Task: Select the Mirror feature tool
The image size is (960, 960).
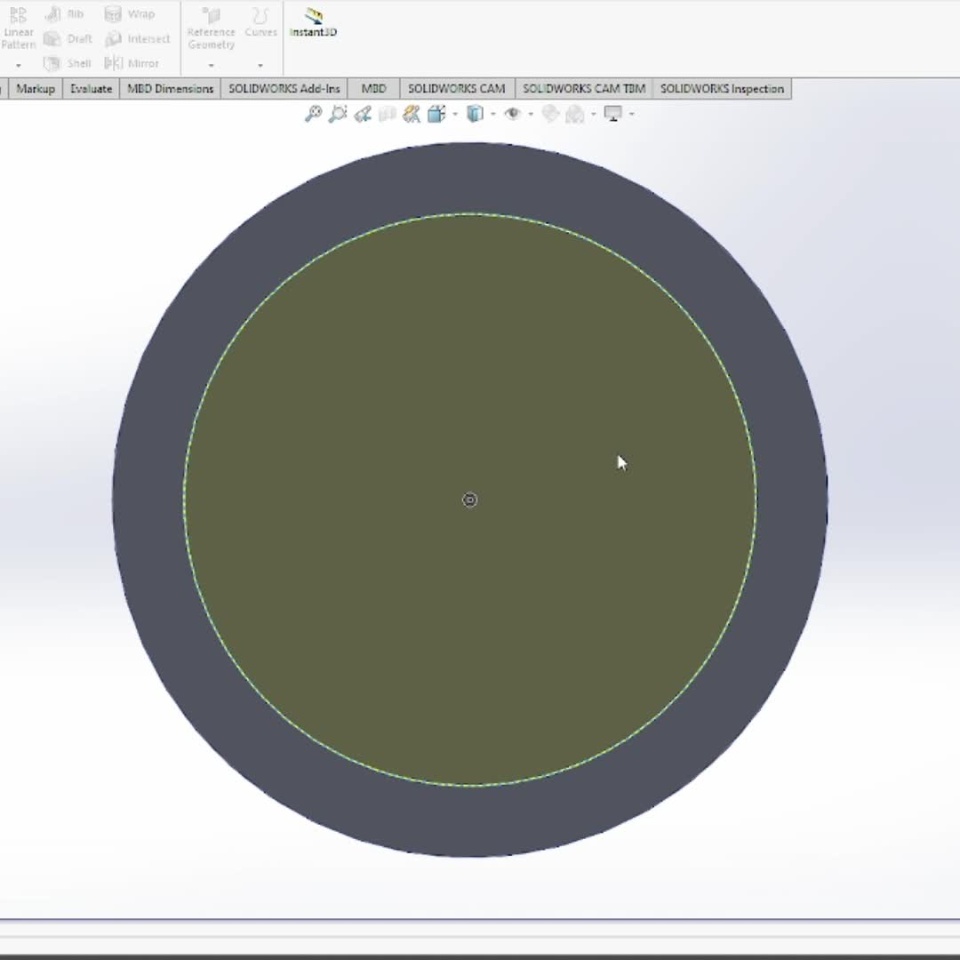Action: [132, 63]
